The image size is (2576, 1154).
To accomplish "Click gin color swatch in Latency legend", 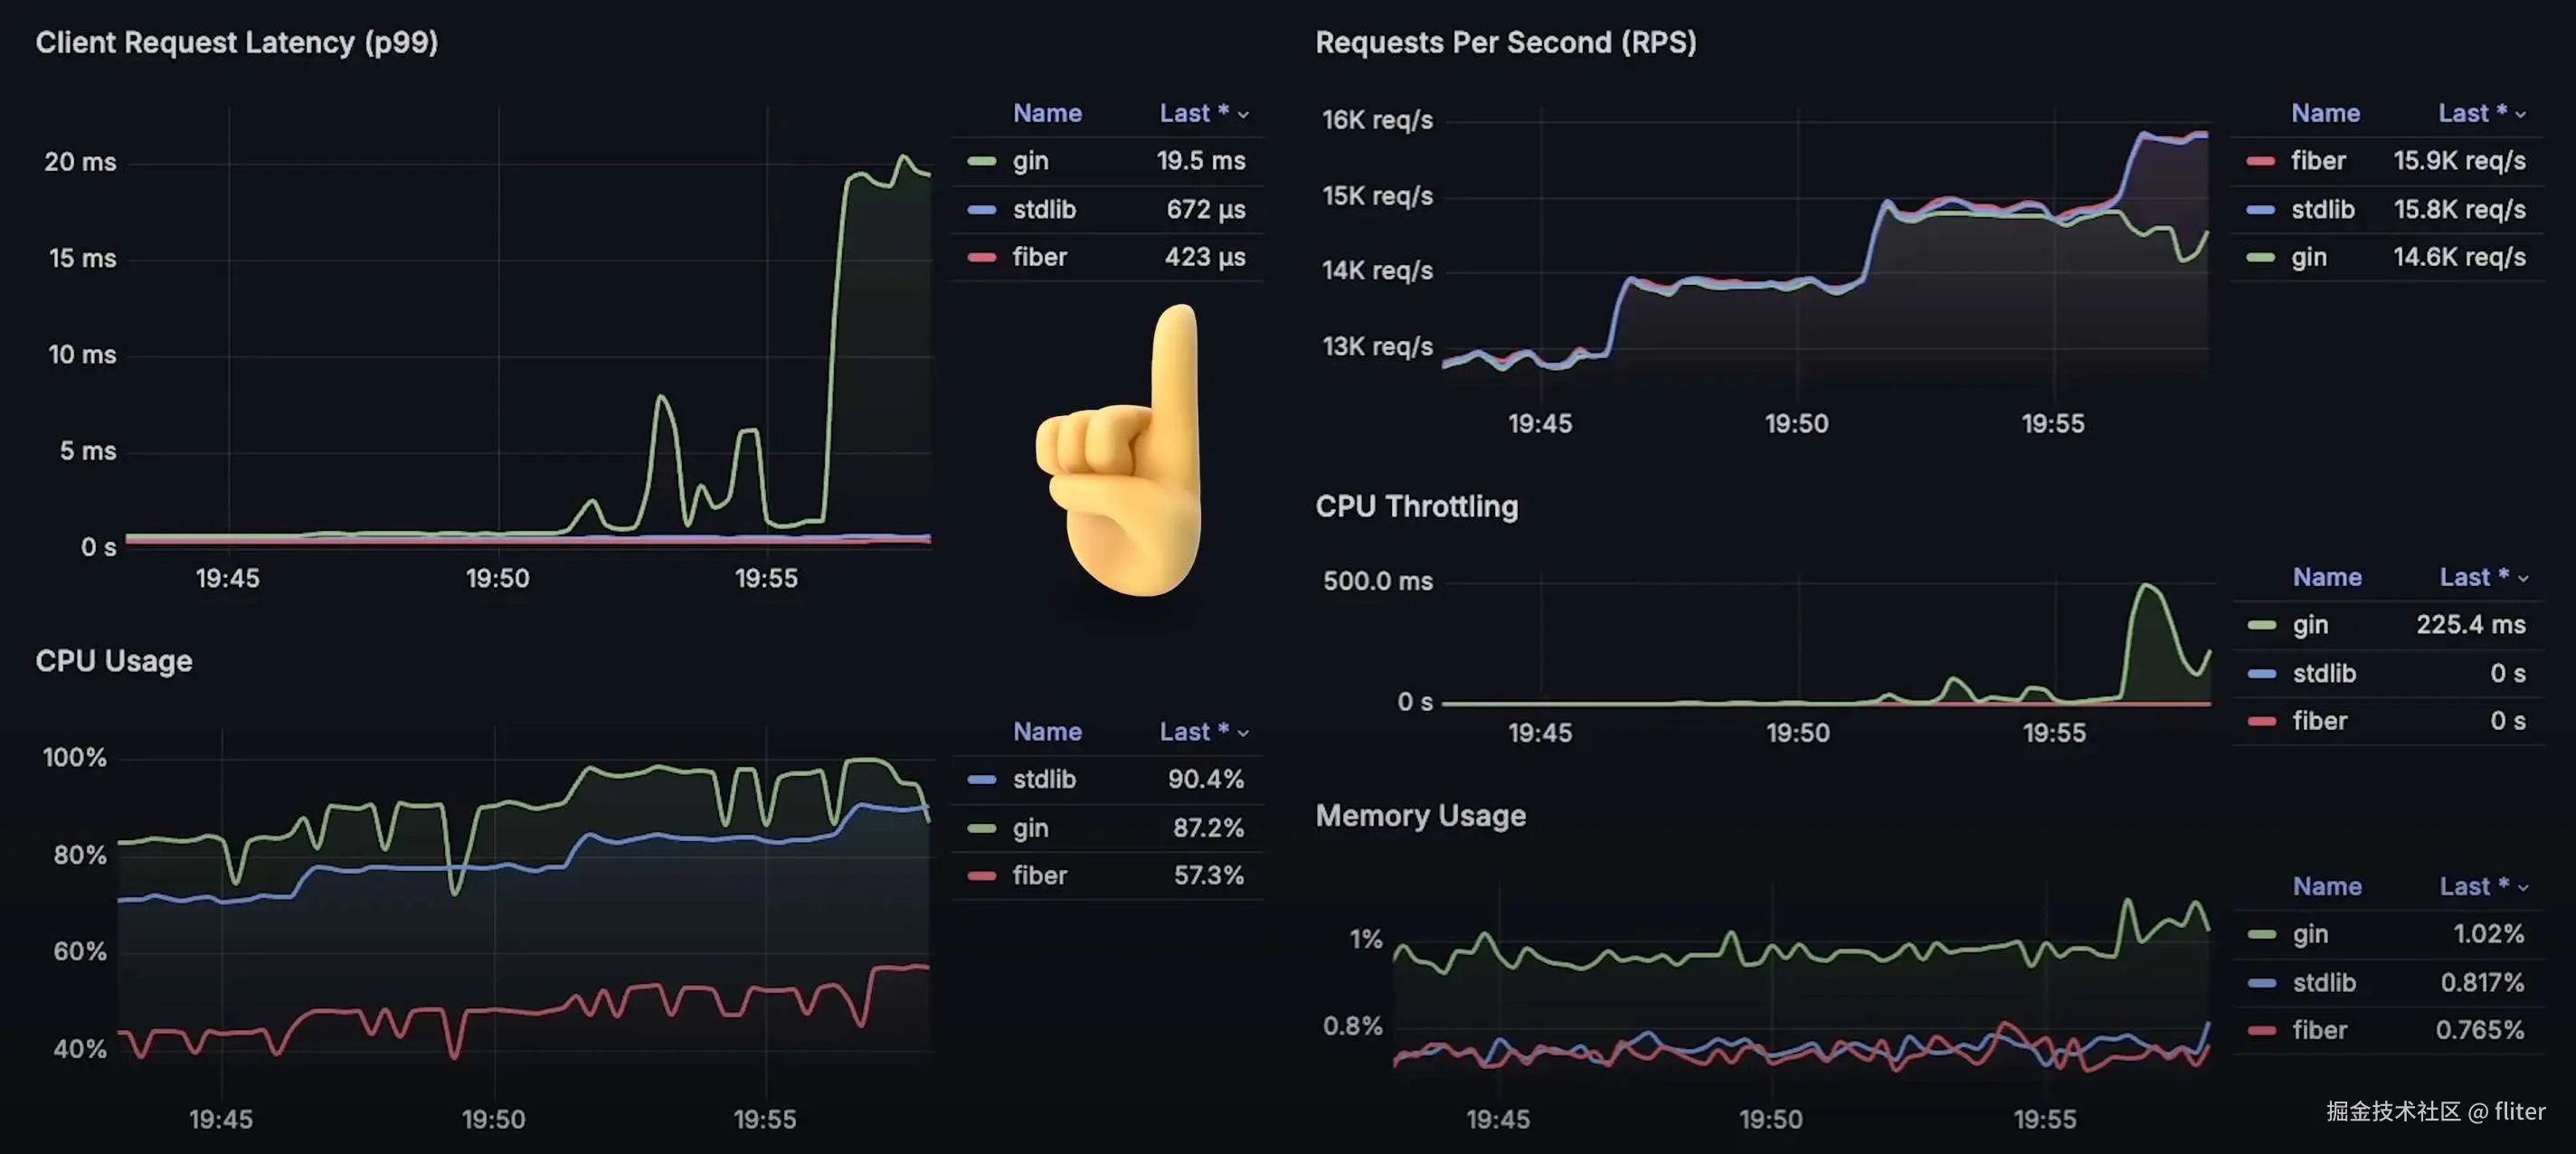I will click(x=982, y=161).
